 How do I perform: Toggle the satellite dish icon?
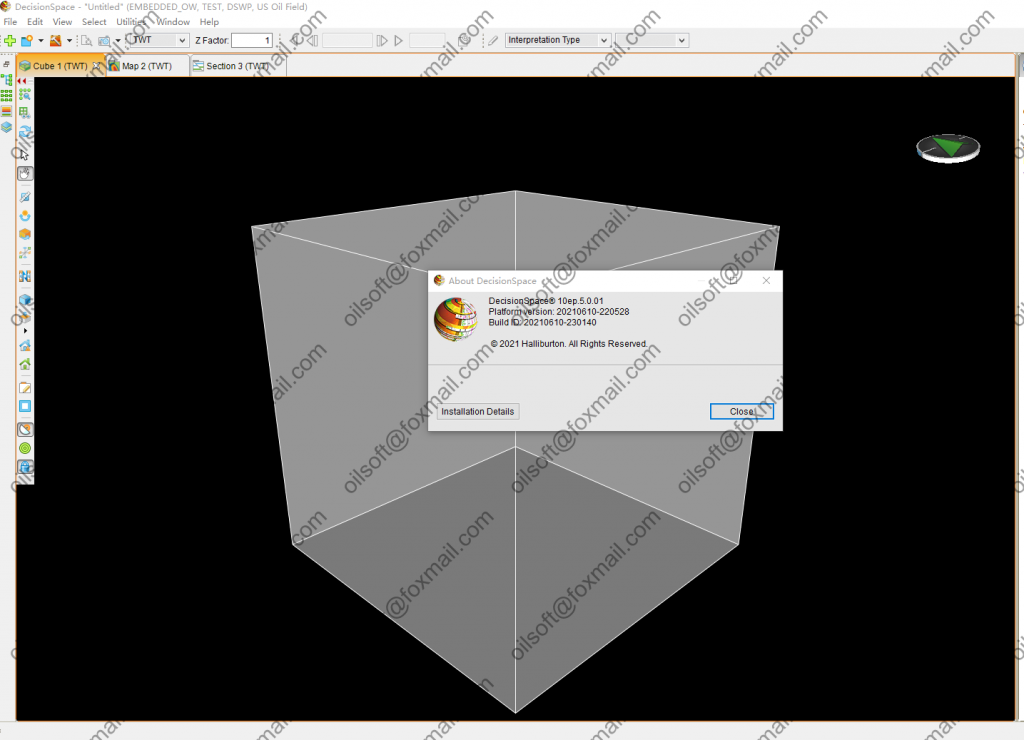click(x=25, y=430)
